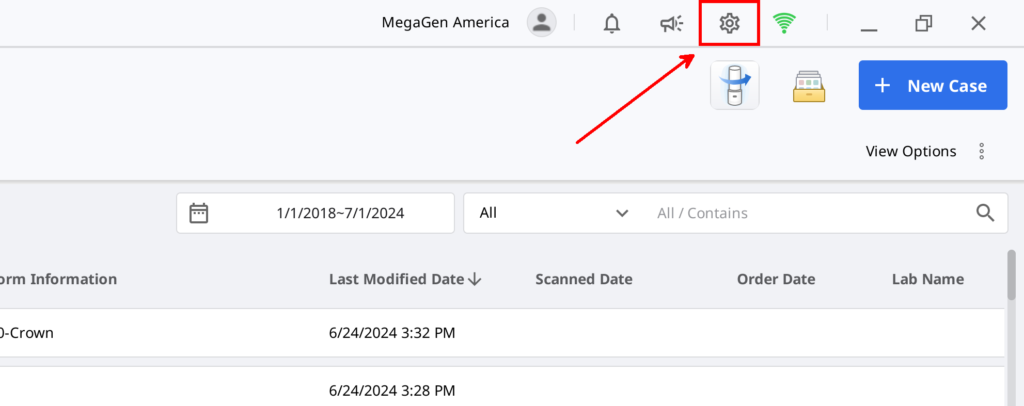Image resolution: width=1024 pixels, height=406 pixels.
Task: Open calendar icon in date range field
Action: [199, 213]
